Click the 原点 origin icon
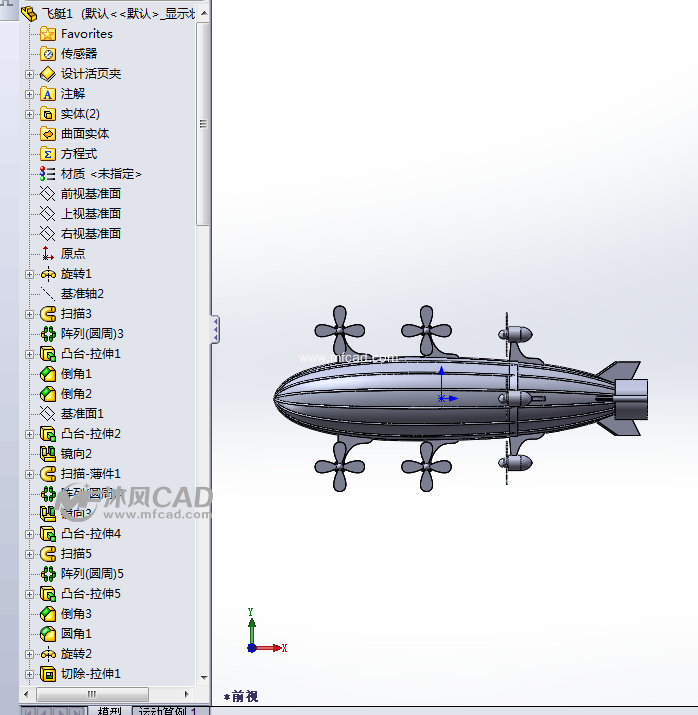This screenshot has width=698, height=715. coord(48,254)
